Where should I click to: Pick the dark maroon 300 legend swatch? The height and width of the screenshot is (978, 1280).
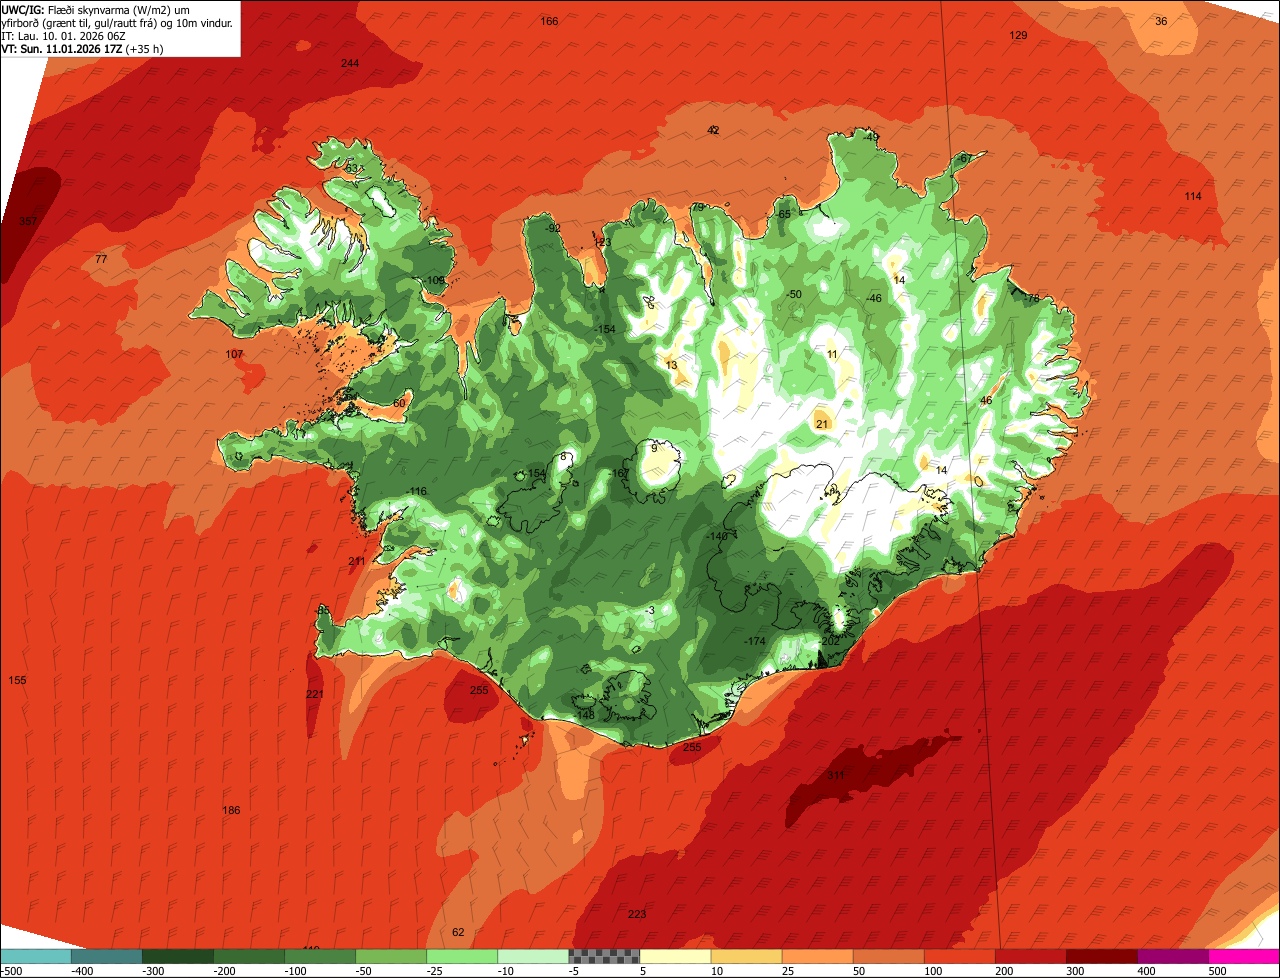1101,956
